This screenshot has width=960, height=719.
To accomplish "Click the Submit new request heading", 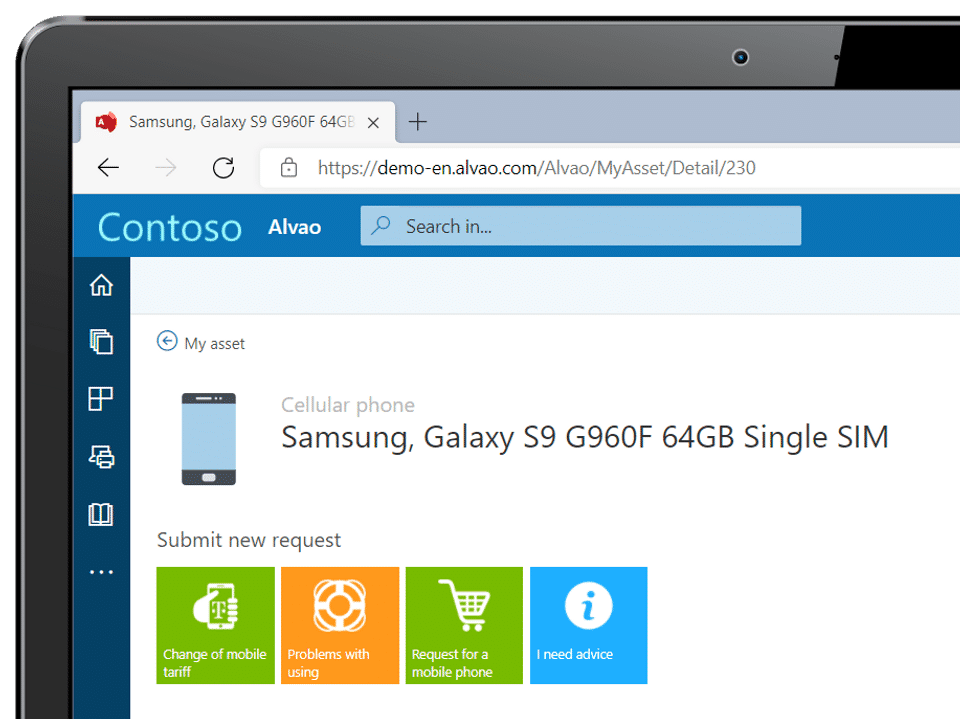I will [249, 540].
